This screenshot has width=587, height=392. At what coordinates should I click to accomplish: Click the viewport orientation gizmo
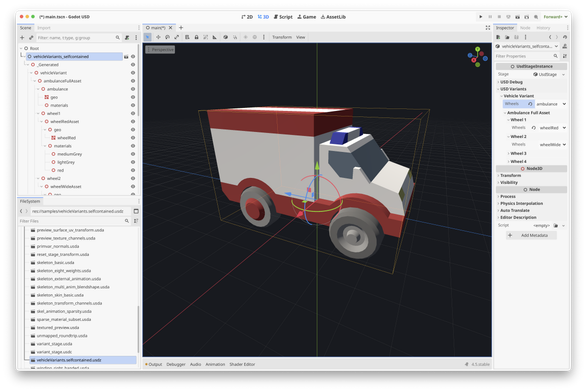point(477,57)
